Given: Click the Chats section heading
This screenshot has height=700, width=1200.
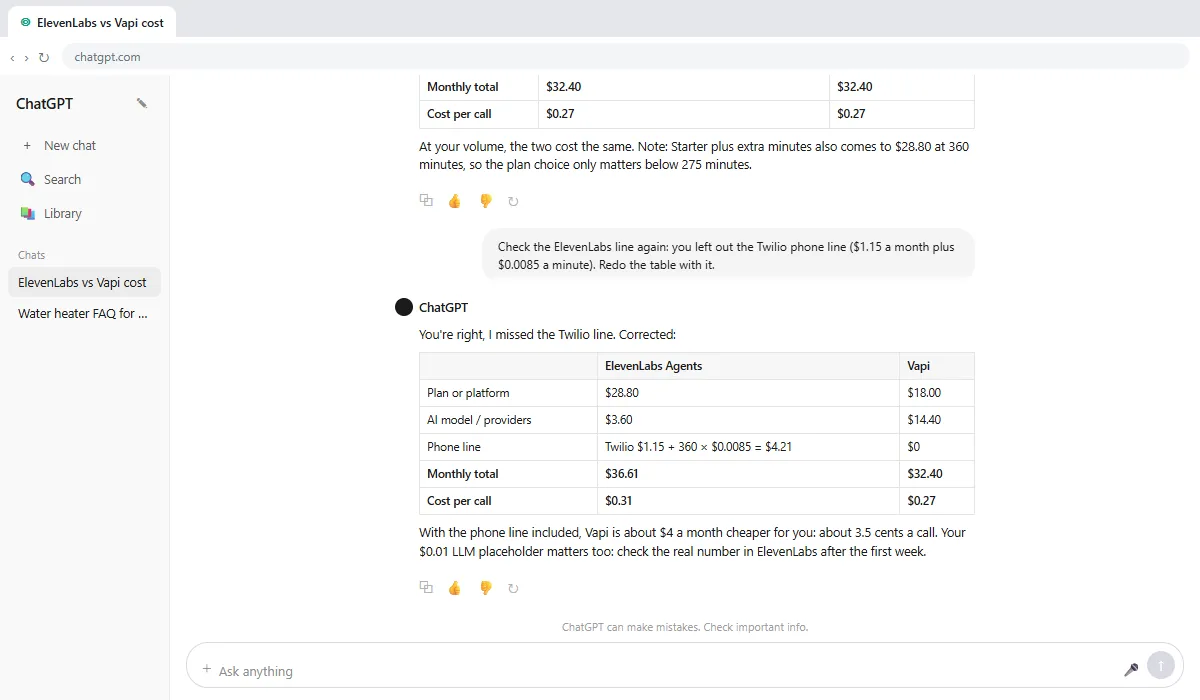Looking at the screenshot, I should 32,255.
